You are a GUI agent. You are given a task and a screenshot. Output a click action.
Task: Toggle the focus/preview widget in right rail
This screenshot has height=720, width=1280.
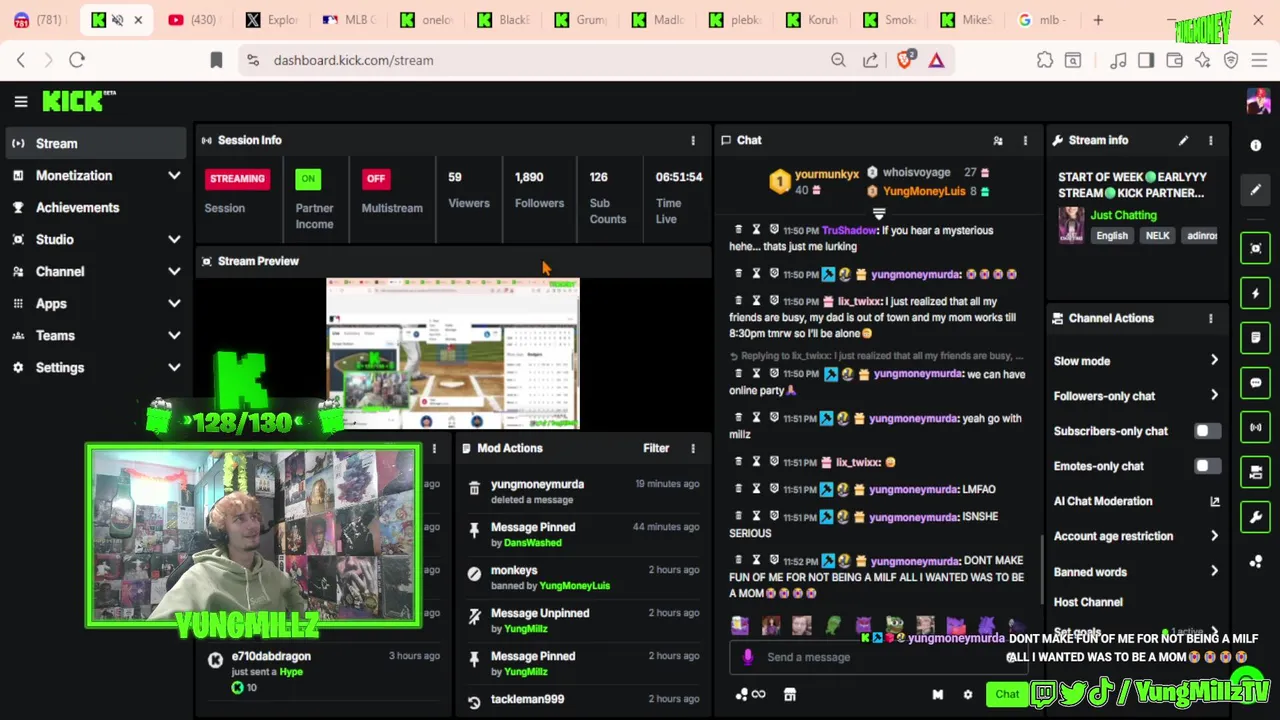pos(1256,248)
